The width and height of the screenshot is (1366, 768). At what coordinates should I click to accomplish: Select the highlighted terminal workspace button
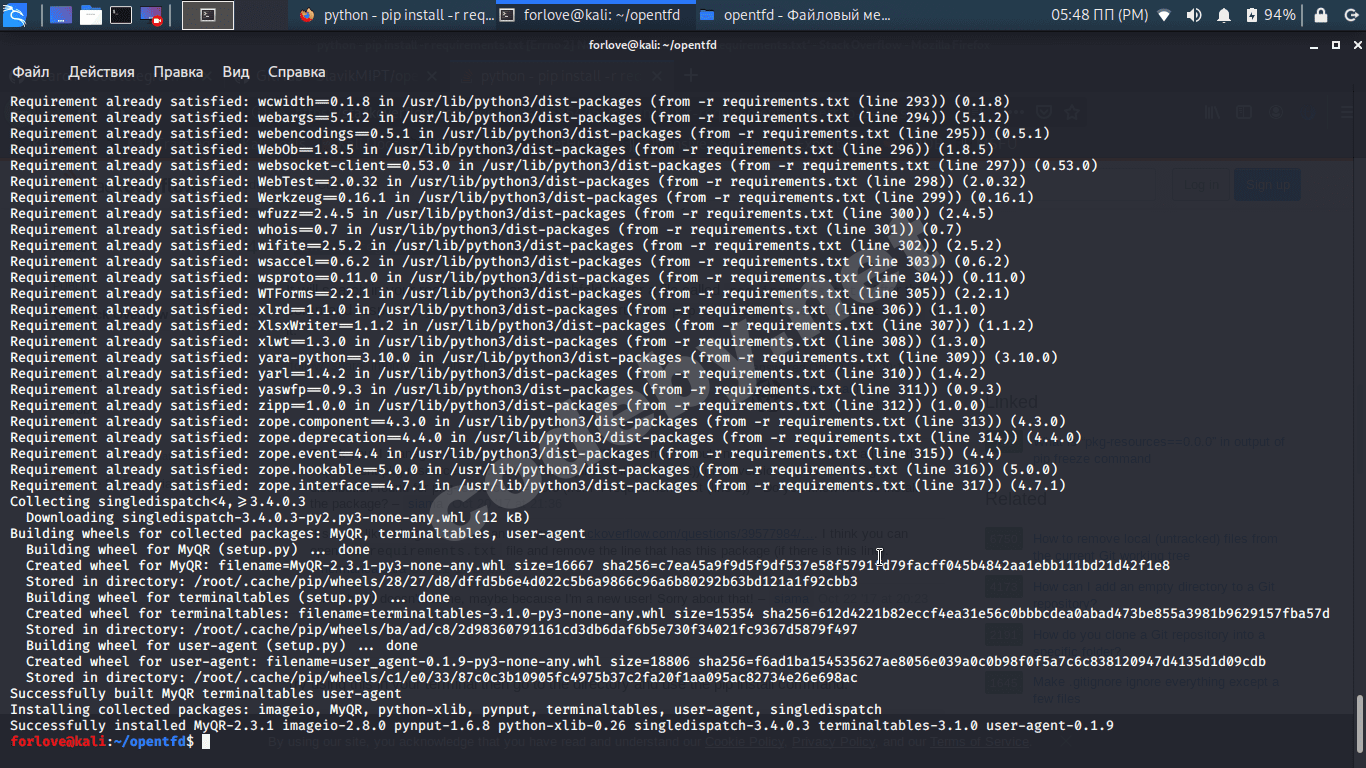click(x=208, y=15)
